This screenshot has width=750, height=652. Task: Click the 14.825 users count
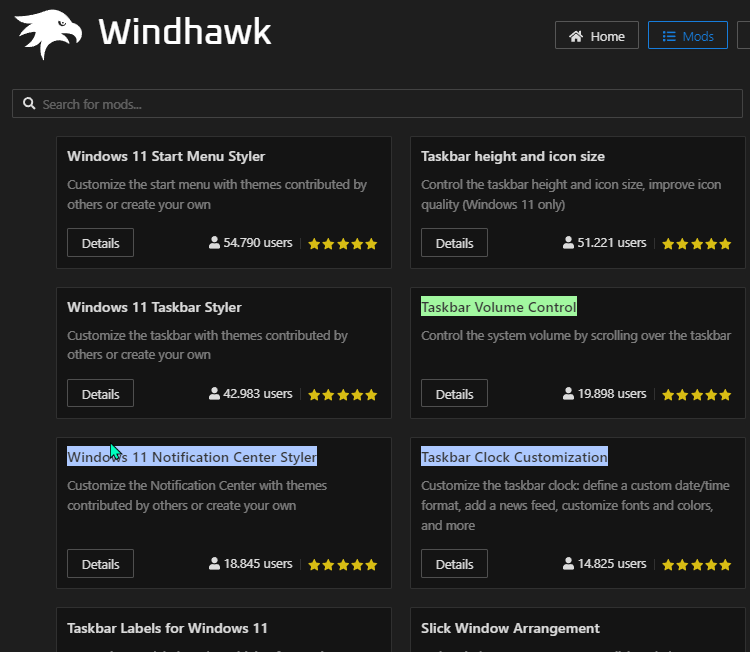(612, 564)
